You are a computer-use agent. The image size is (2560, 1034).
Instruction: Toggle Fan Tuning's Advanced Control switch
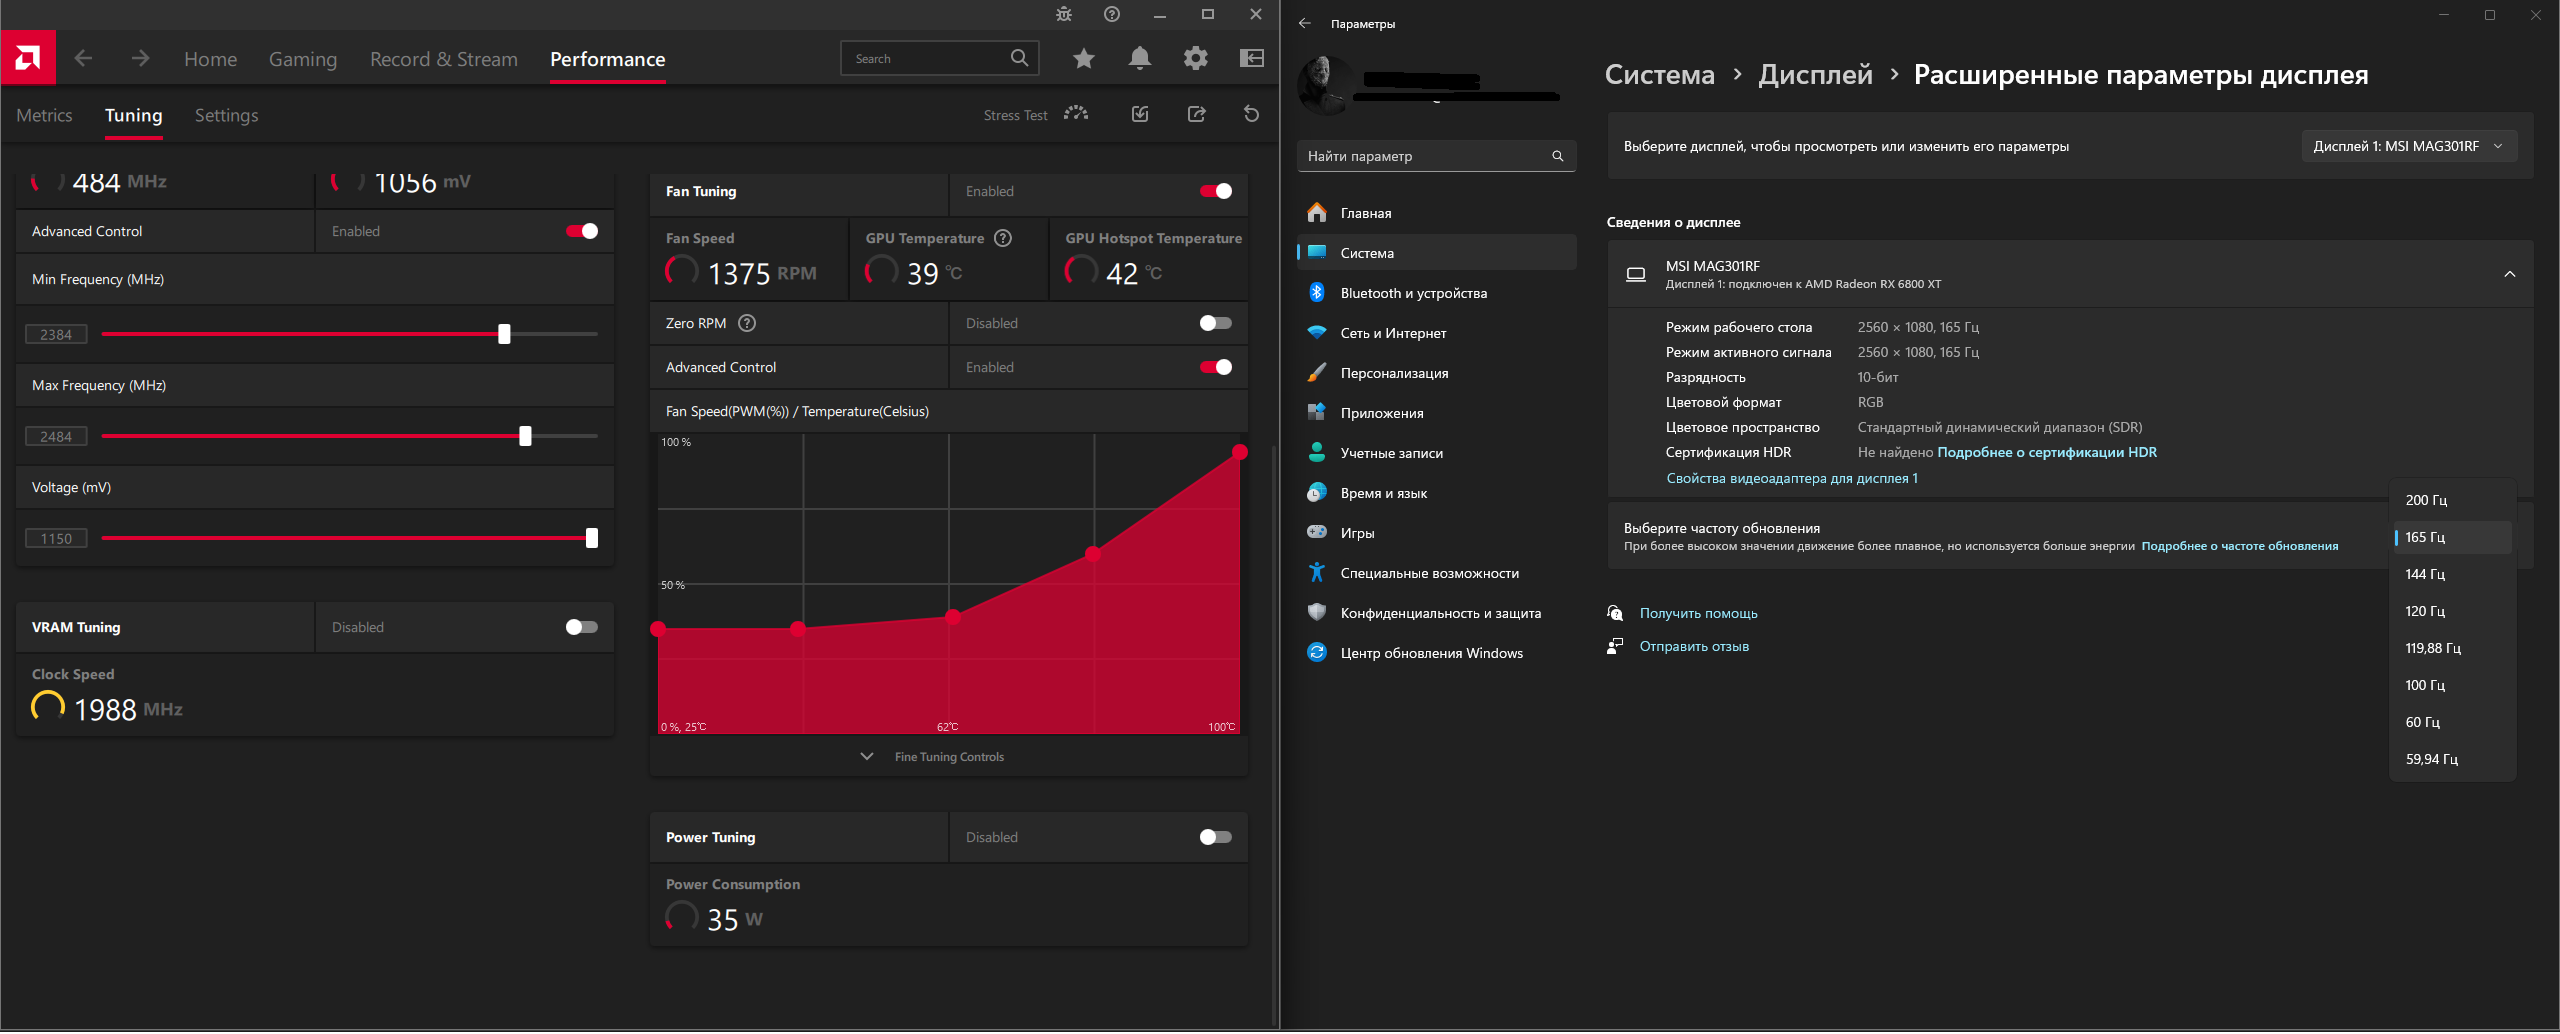[x=1216, y=367]
